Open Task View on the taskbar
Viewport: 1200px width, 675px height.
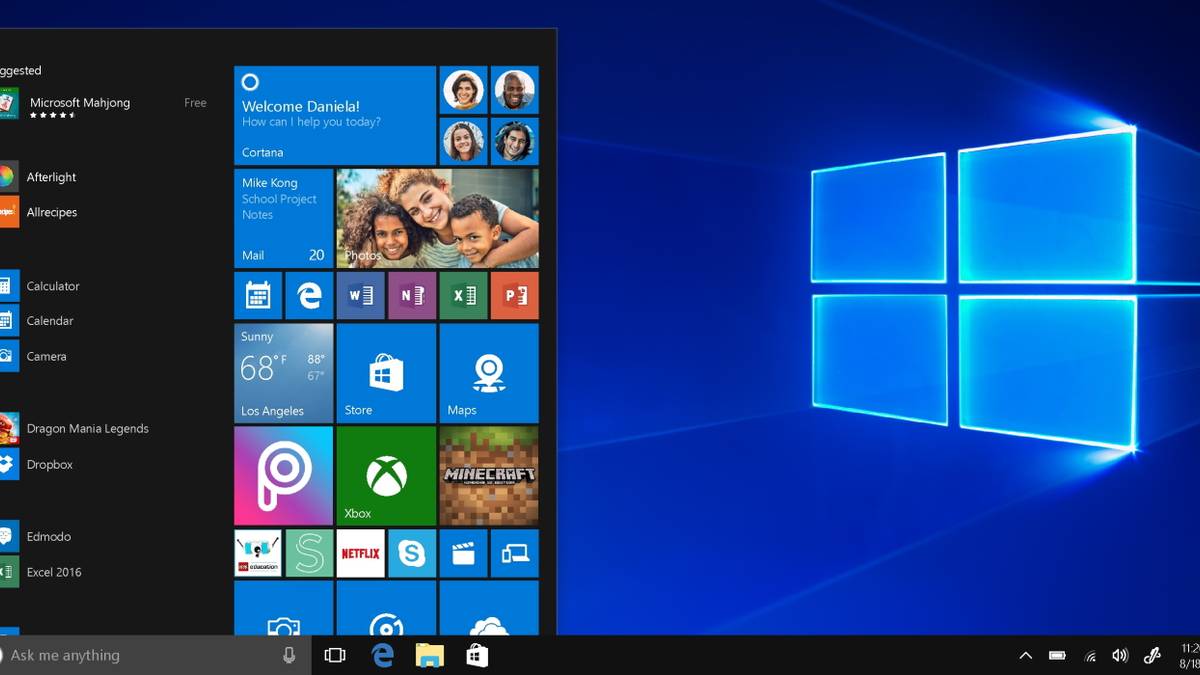[x=335, y=655]
